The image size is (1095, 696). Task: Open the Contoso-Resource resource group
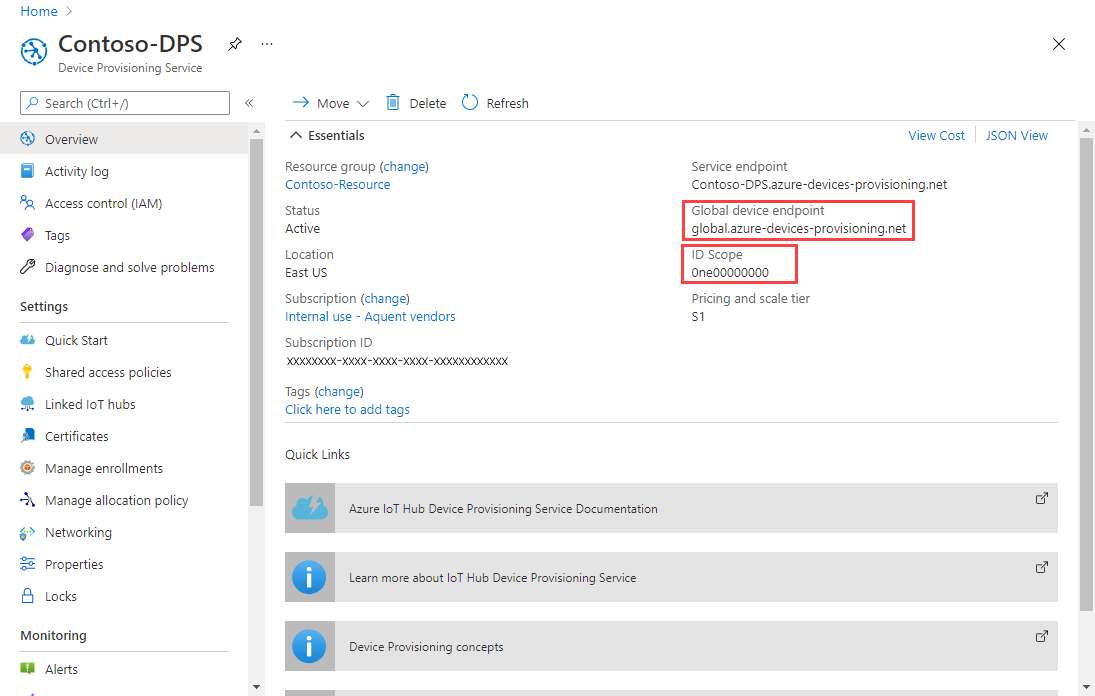[x=337, y=184]
